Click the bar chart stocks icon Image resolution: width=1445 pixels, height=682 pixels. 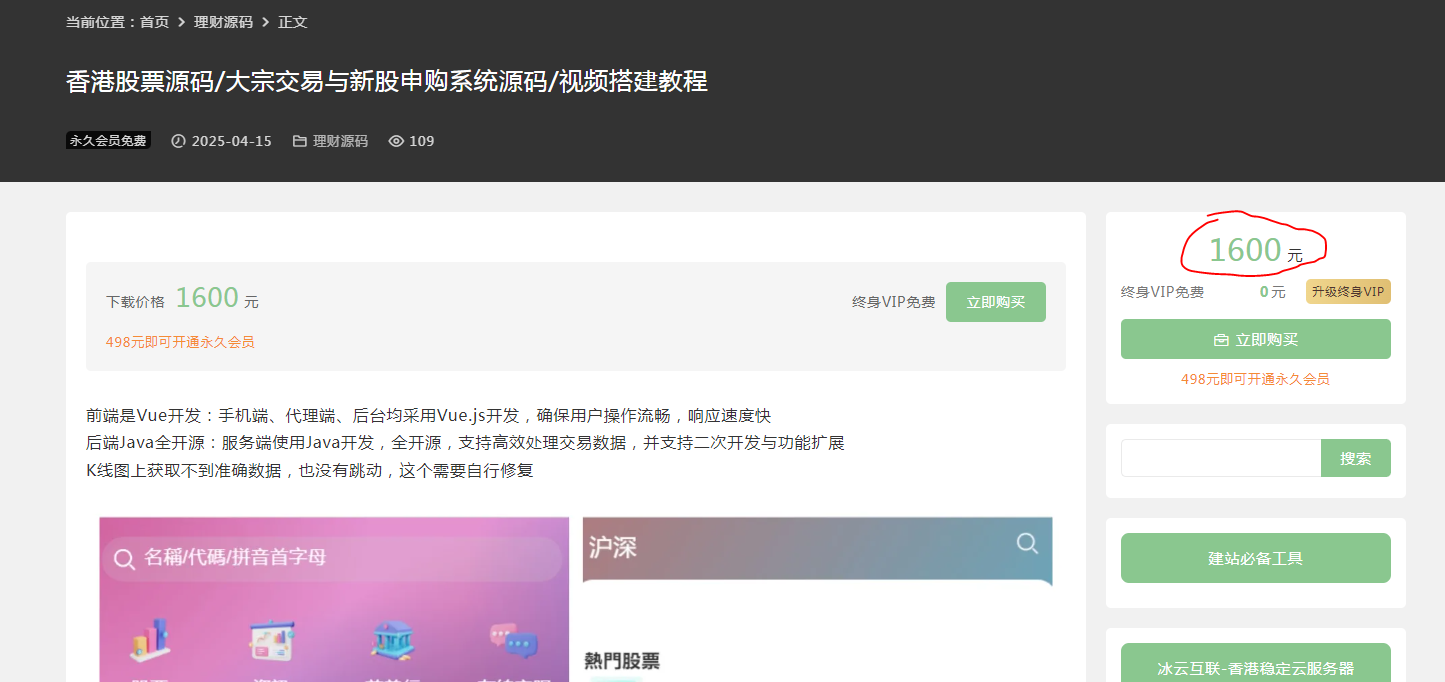149,640
